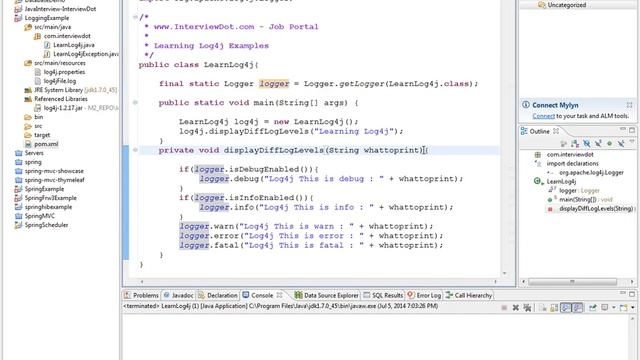The width and height of the screenshot is (640, 360).
Task: Collapse the displayDiffLogLevels method fold marker
Action: (135, 150)
